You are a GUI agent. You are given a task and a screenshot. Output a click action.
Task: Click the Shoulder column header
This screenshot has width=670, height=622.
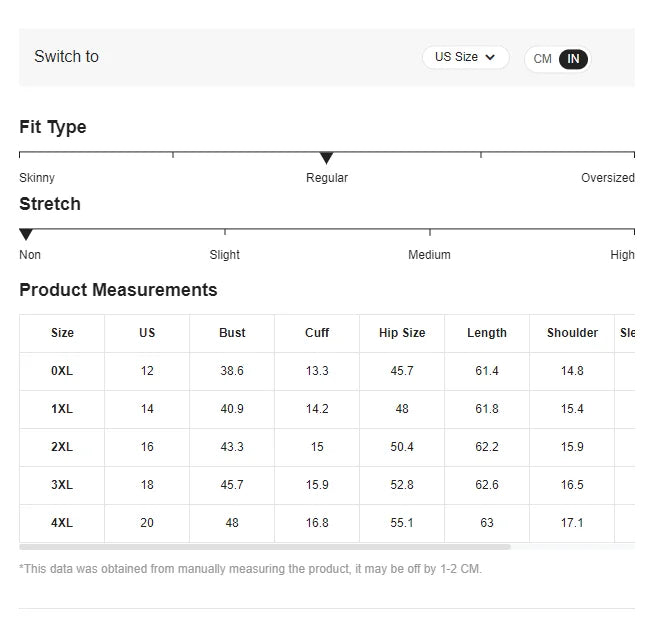pos(572,333)
